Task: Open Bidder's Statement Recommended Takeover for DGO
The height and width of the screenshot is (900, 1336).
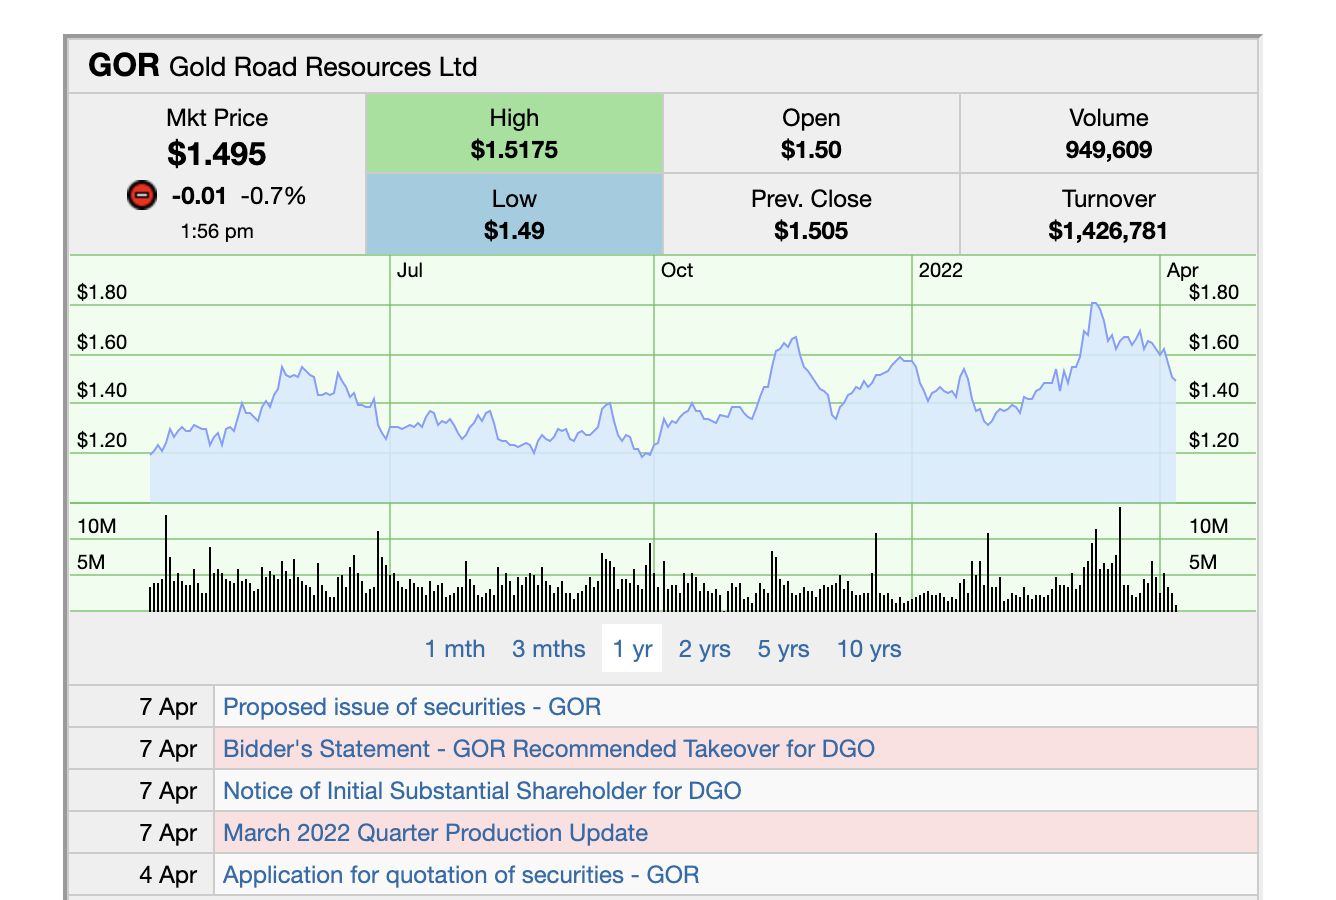Action: coord(549,749)
